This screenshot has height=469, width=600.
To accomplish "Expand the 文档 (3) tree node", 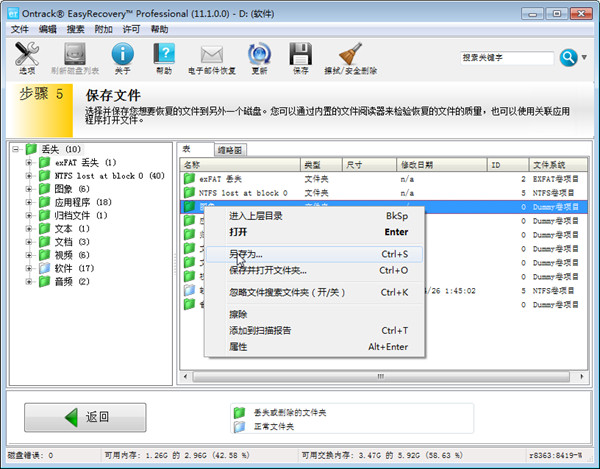I will coord(28,242).
